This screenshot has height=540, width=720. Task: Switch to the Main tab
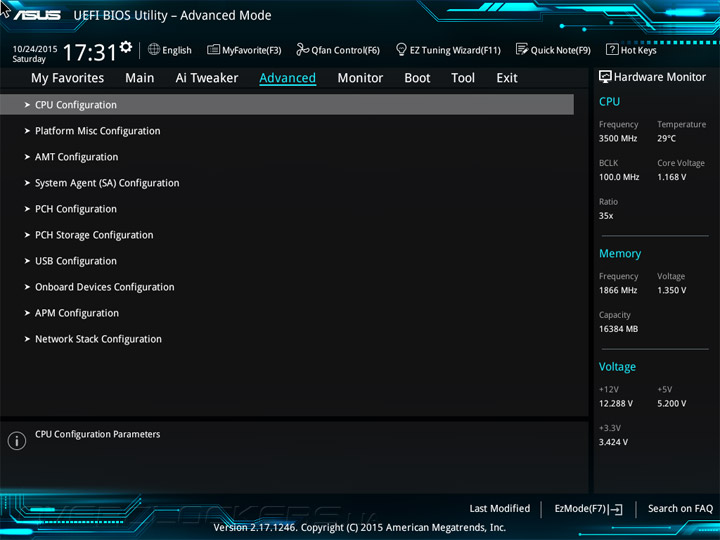(x=140, y=78)
